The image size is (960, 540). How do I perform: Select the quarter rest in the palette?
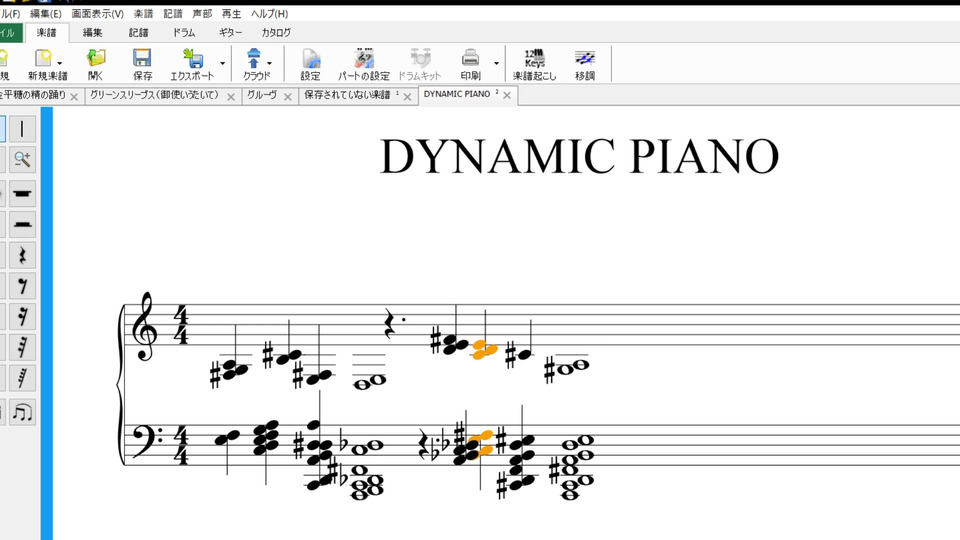pos(22,254)
